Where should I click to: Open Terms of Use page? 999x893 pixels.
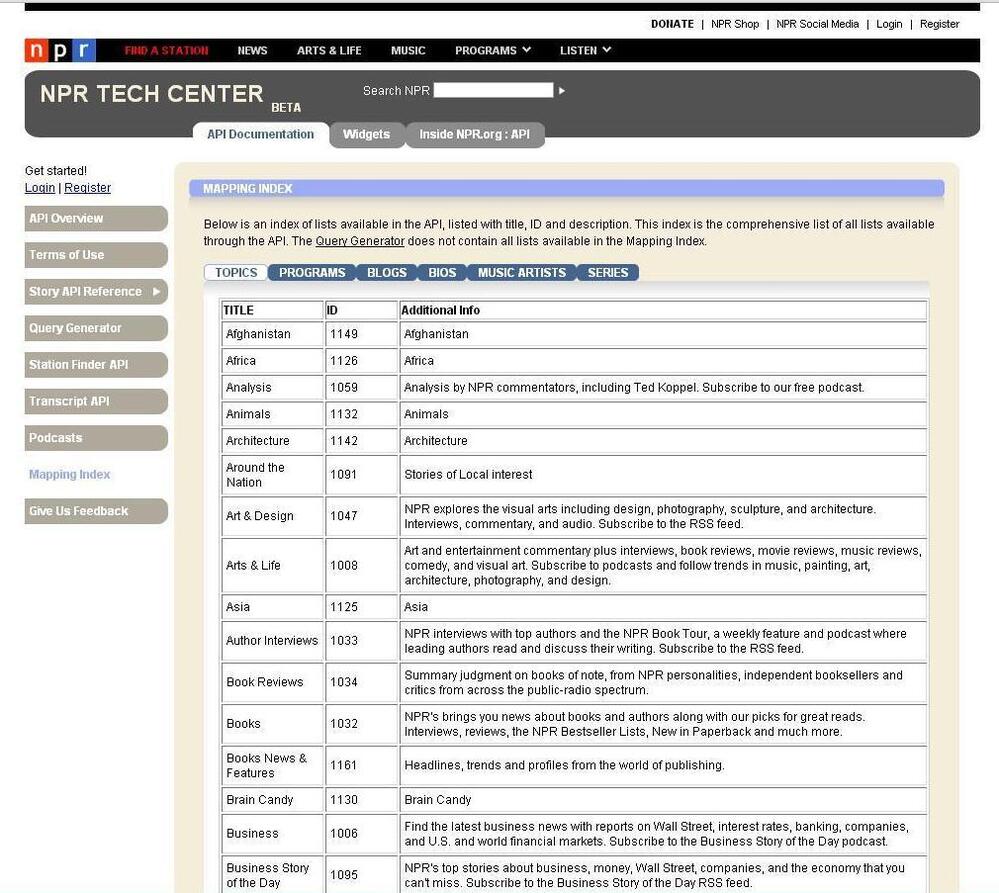pyautogui.click(x=96, y=255)
